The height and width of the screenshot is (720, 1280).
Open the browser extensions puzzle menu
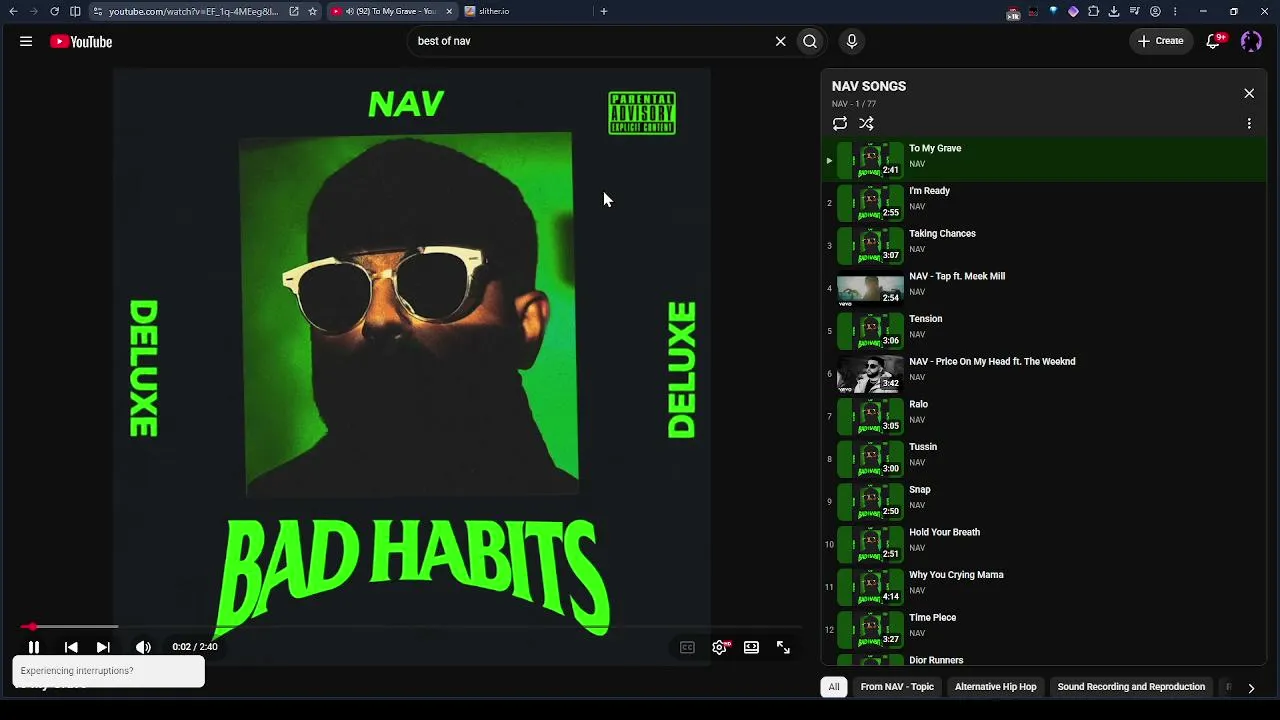point(1093,11)
